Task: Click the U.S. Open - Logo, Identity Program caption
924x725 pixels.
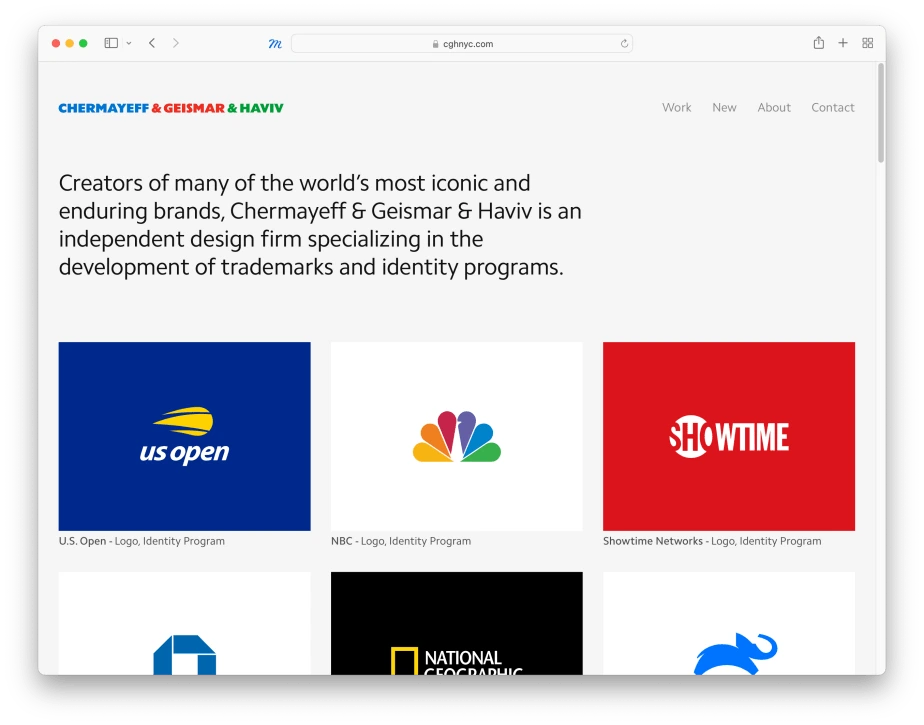Action: 141,541
